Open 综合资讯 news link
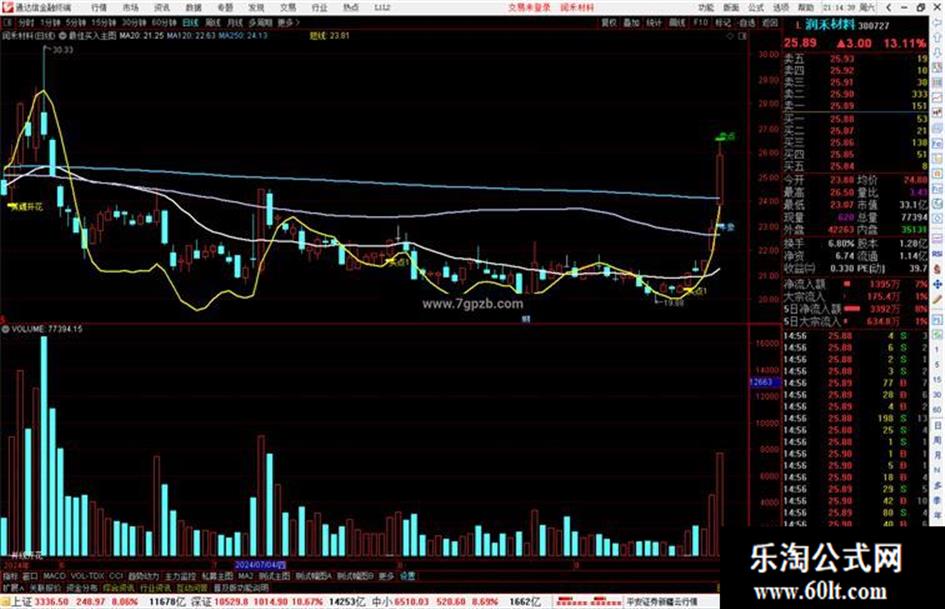This screenshot has height=609, width=945. tap(118, 587)
